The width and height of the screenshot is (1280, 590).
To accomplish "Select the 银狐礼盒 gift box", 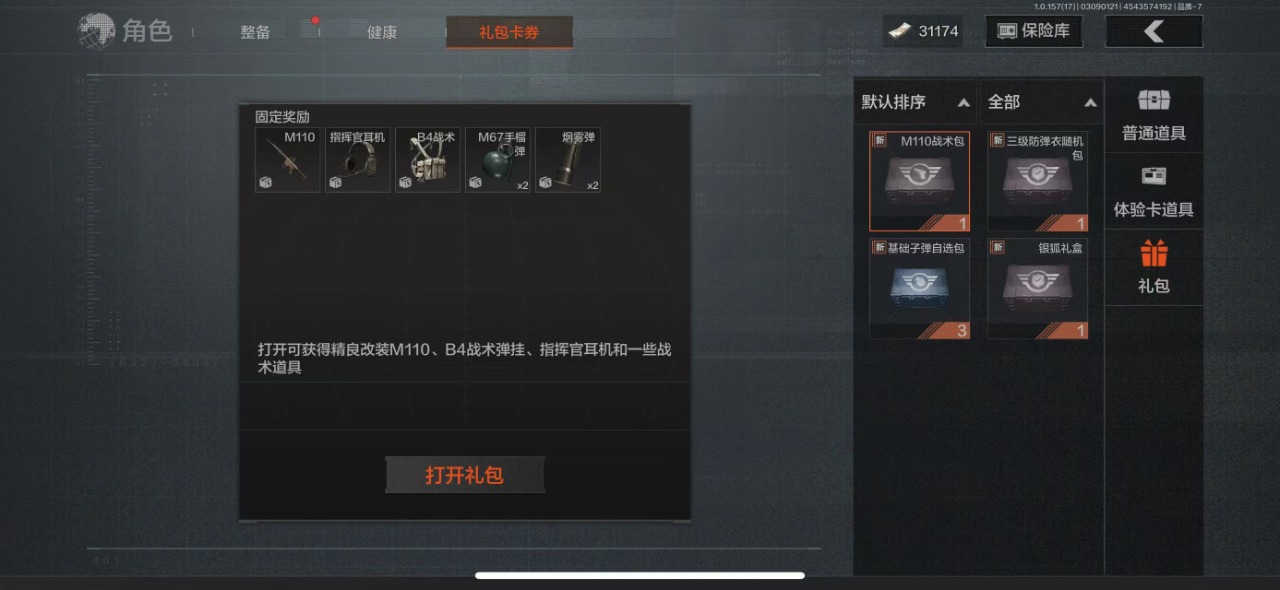I will [1038, 288].
